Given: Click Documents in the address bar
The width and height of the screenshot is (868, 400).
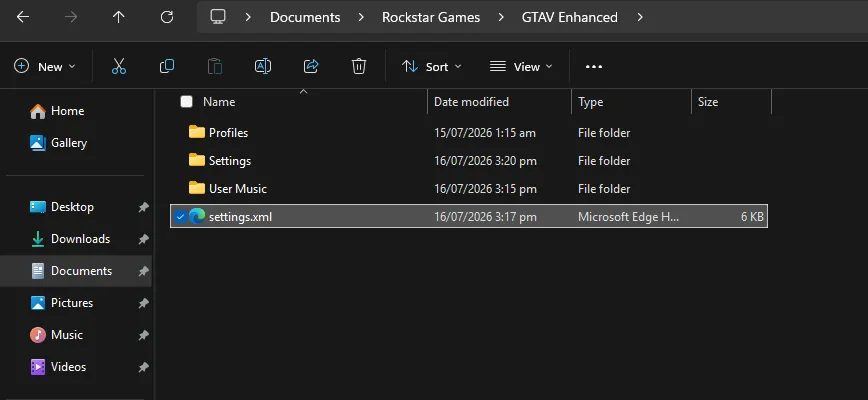Looking at the screenshot, I should point(305,17).
